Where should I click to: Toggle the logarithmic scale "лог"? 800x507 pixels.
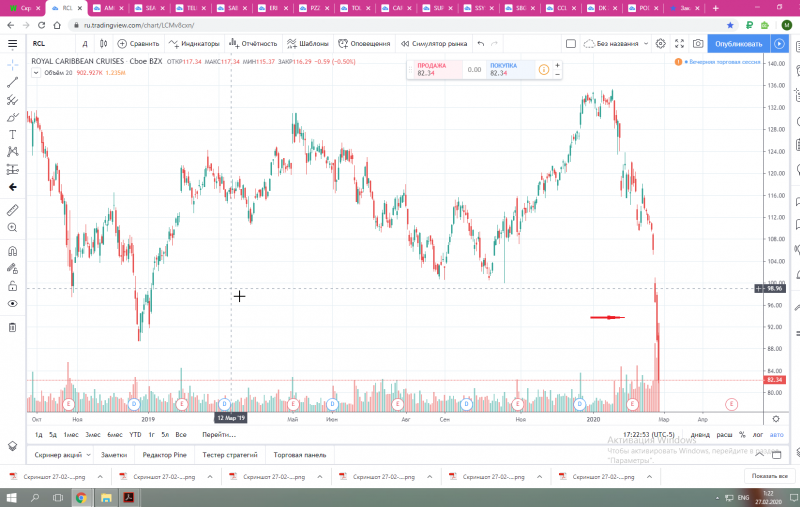click(x=758, y=435)
